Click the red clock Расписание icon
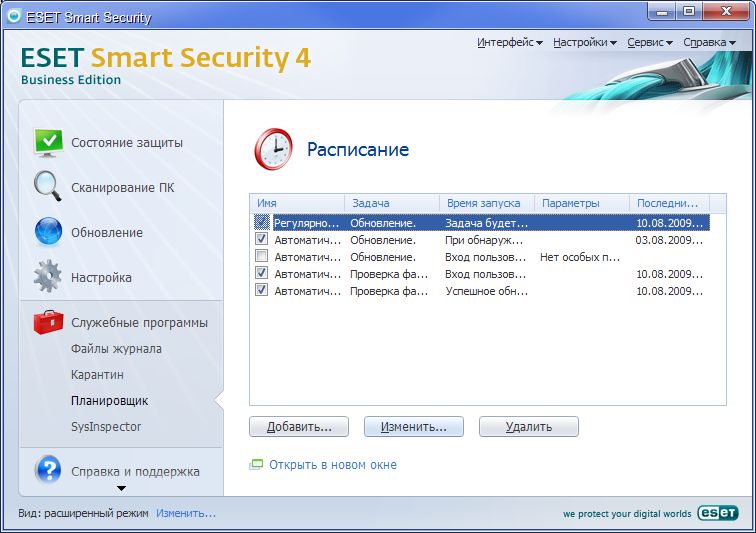Image resolution: width=756 pixels, height=533 pixels. [x=272, y=149]
